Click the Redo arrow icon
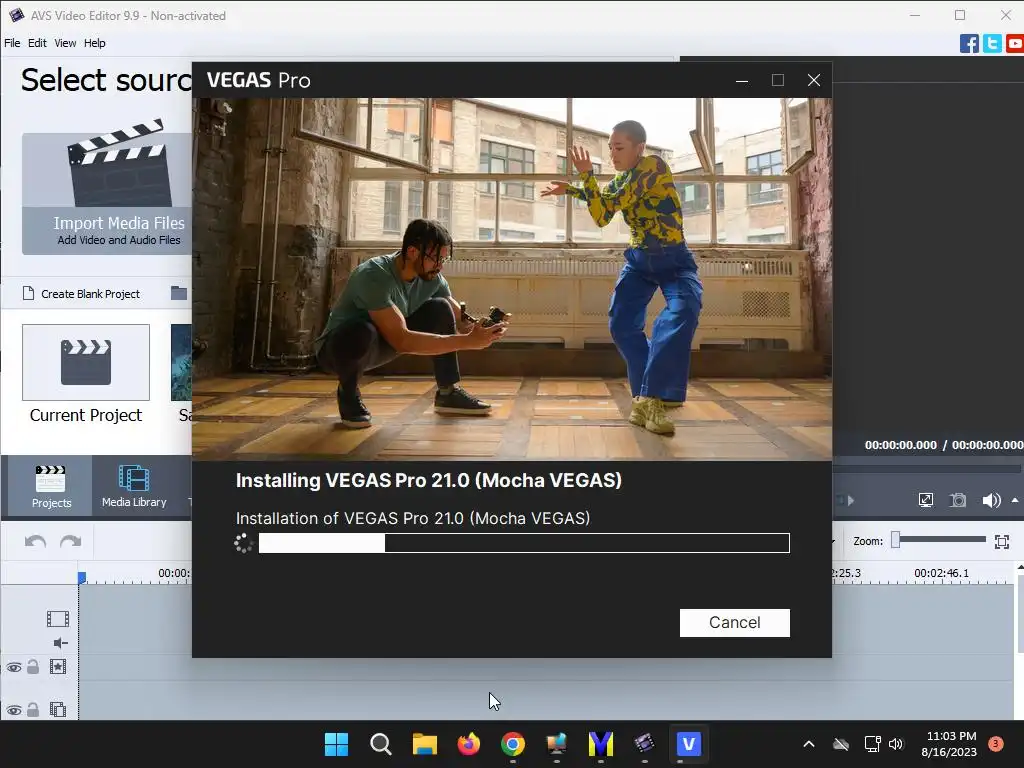 [71, 541]
